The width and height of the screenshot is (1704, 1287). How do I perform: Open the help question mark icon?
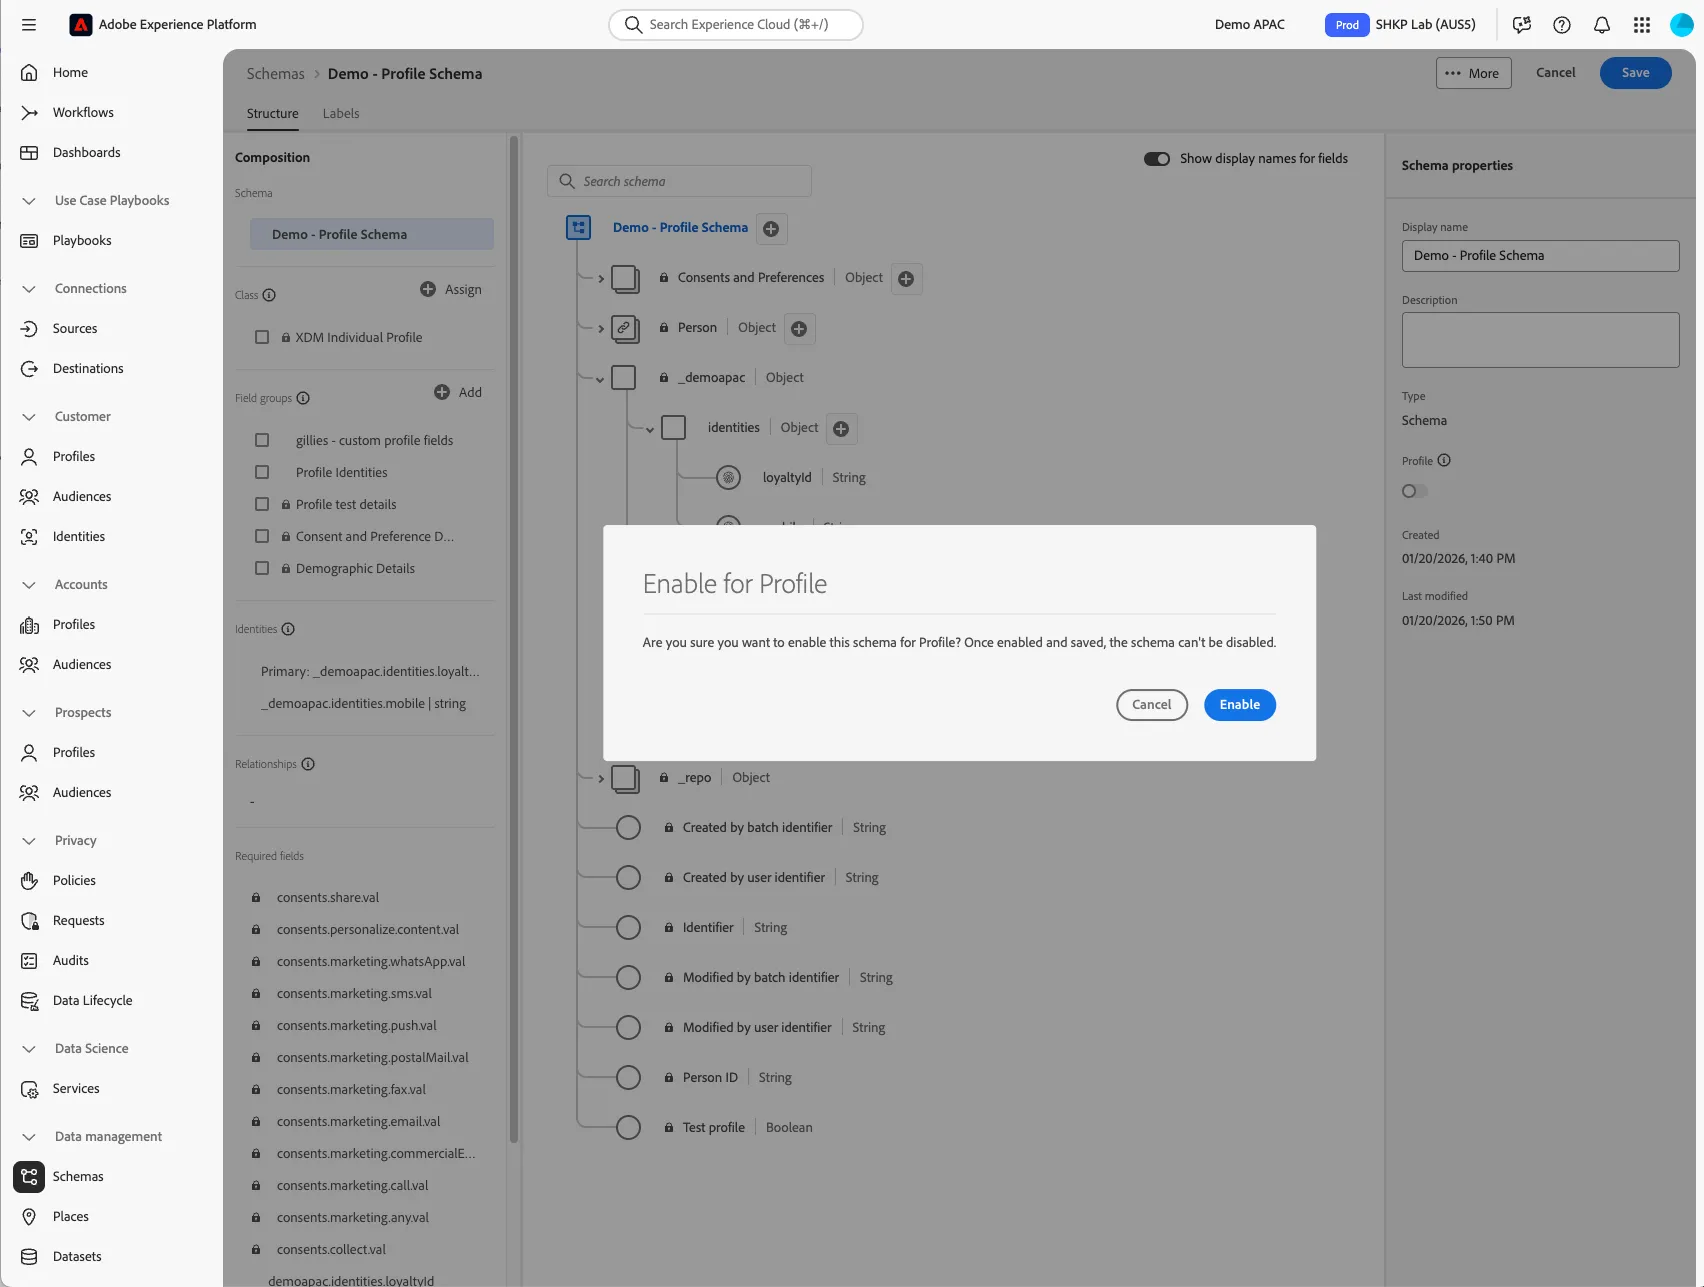[1562, 25]
